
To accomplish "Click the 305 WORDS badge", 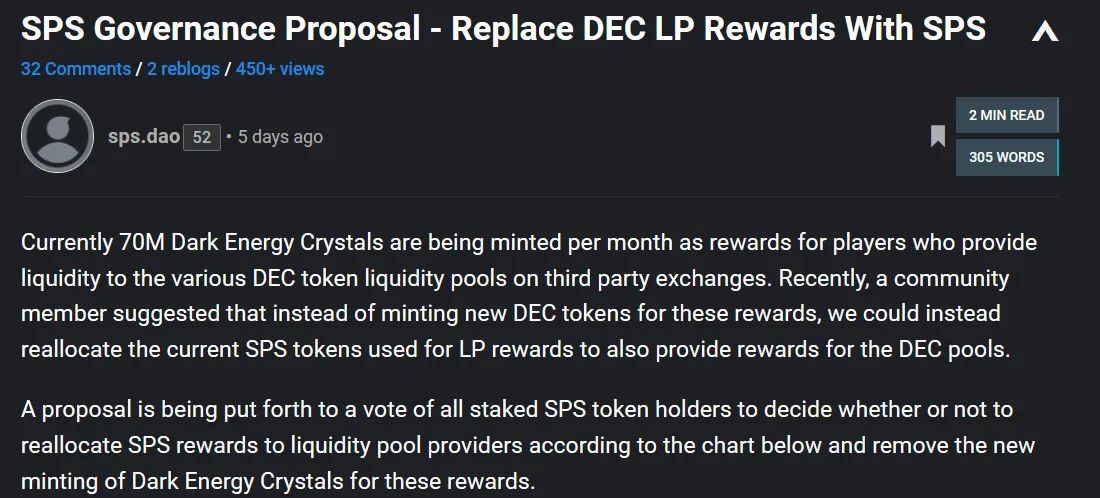I will (x=1005, y=157).
